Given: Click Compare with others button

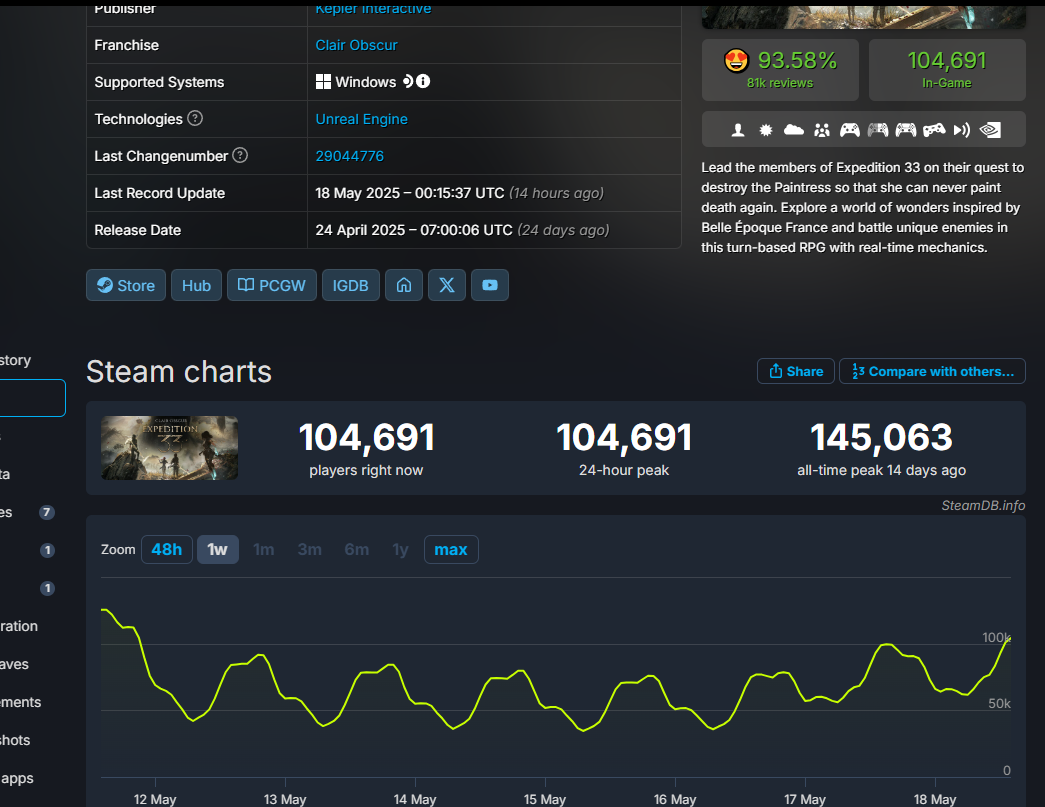Looking at the screenshot, I should pos(932,371).
